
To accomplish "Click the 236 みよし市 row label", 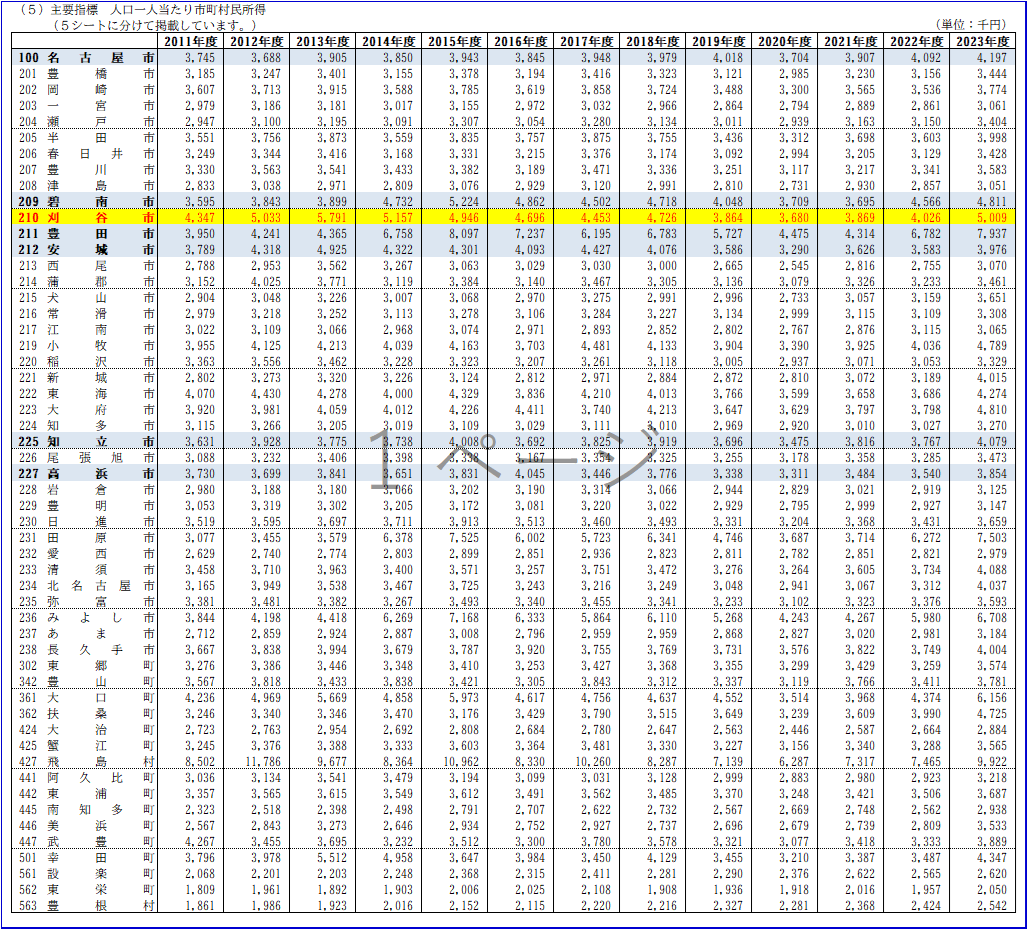I will pyautogui.click(x=85, y=618).
